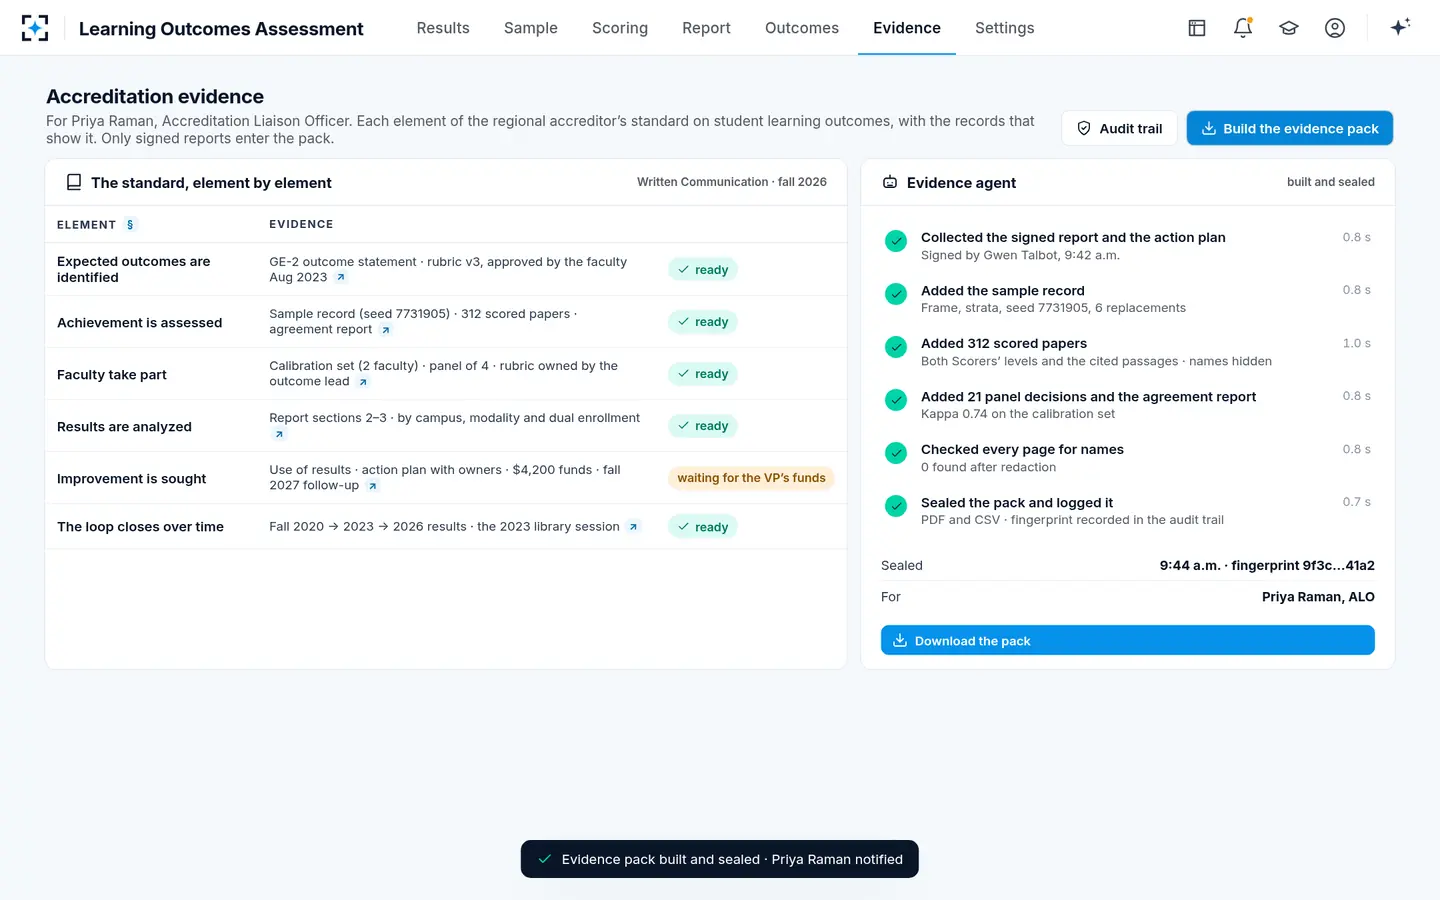Open the Settings tab
This screenshot has width=1440, height=900.
tap(1005, 28)
